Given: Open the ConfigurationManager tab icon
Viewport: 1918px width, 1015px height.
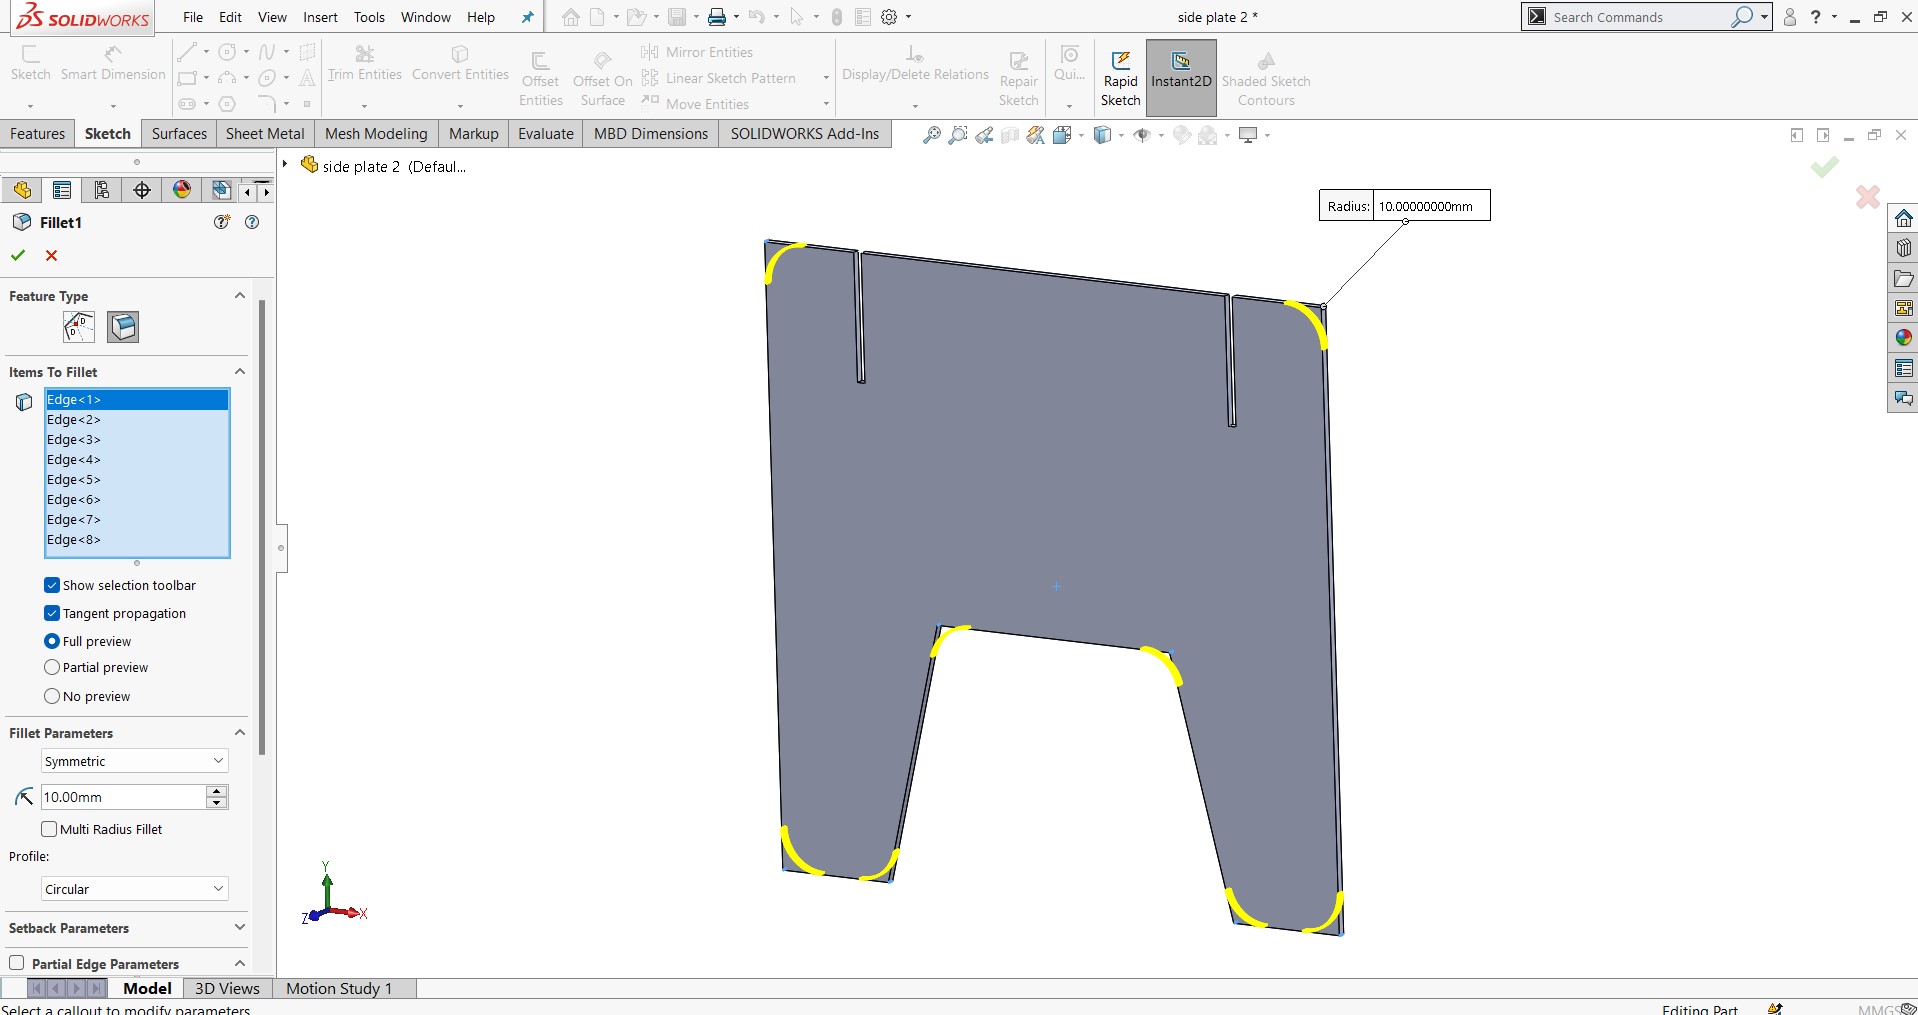Looking at the screenshot, I should (102, 190).
